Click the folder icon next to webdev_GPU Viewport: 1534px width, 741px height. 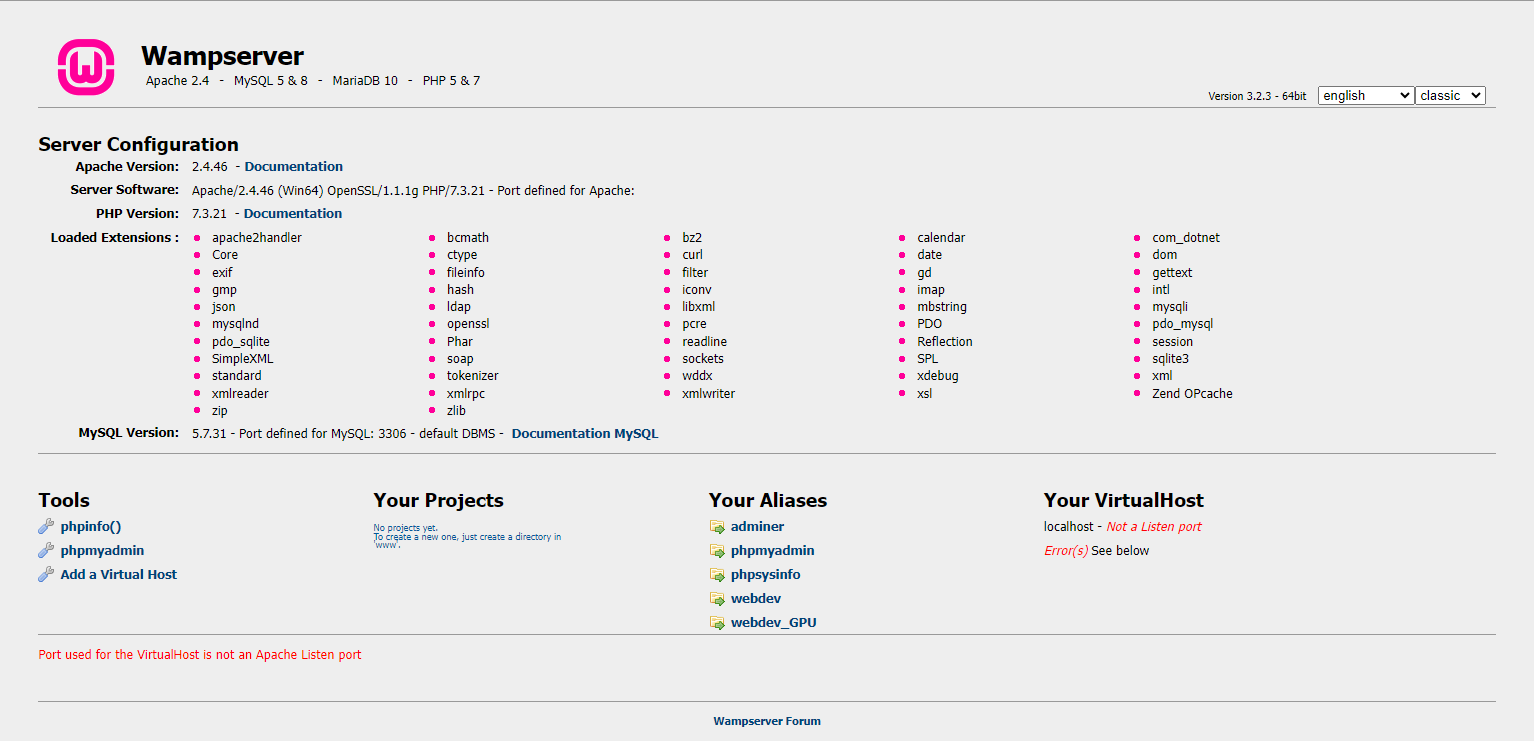click(717, 623)
